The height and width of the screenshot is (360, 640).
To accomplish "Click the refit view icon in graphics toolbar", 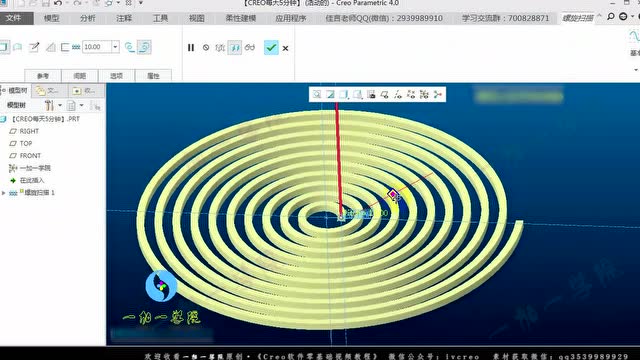I will coord(317,95).
